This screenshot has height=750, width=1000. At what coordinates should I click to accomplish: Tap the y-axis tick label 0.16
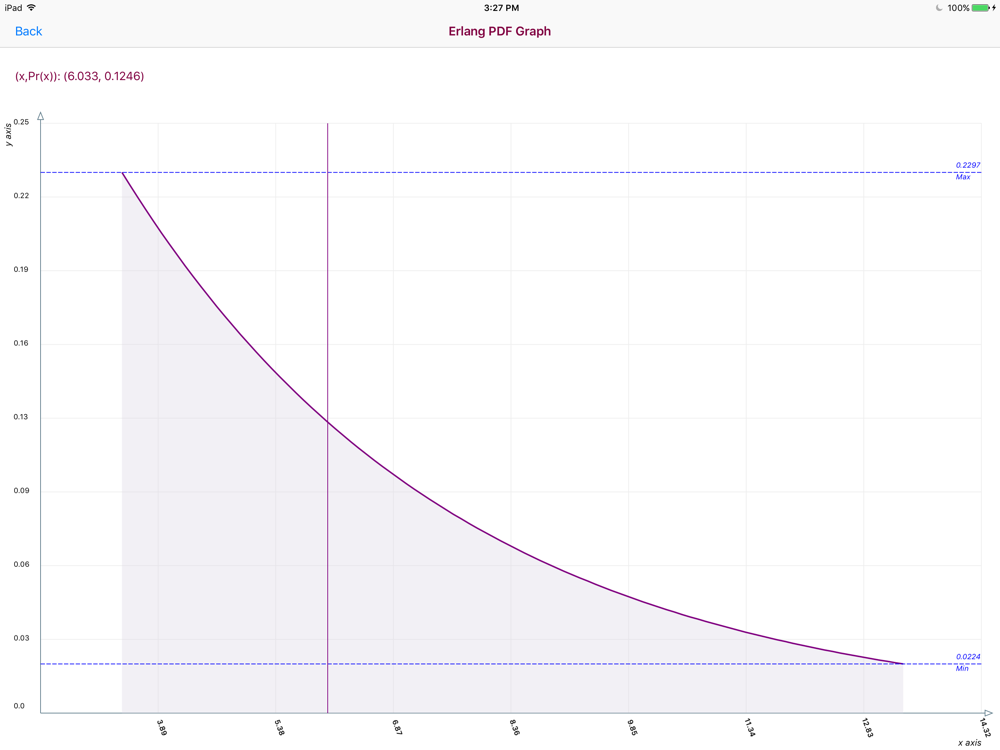21,343
